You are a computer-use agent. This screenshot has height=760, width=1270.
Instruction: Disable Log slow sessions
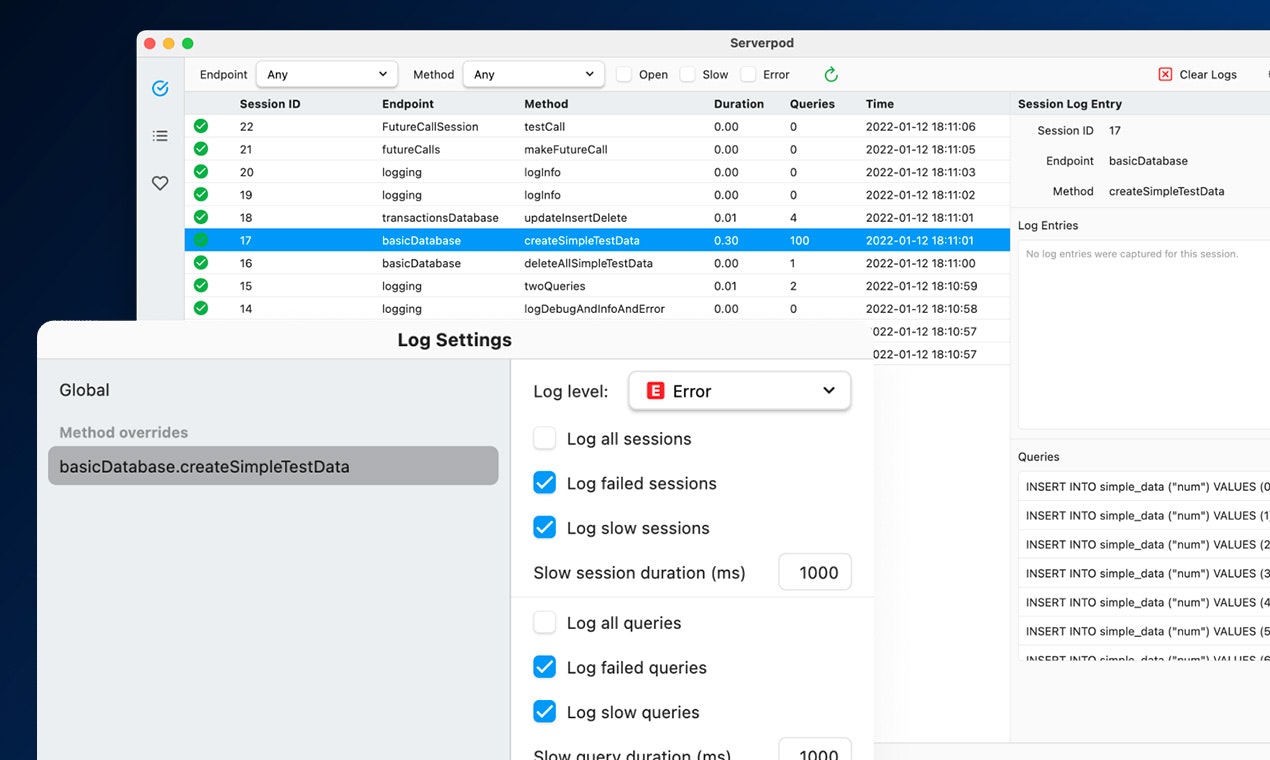point(545,527)
